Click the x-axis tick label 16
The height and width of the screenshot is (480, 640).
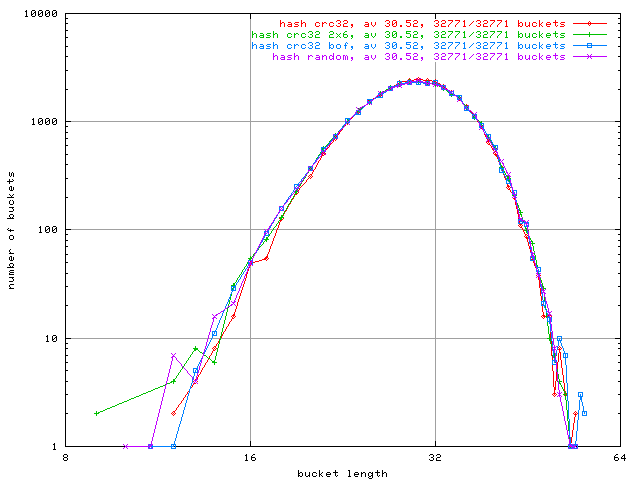(x=250, y=458)
